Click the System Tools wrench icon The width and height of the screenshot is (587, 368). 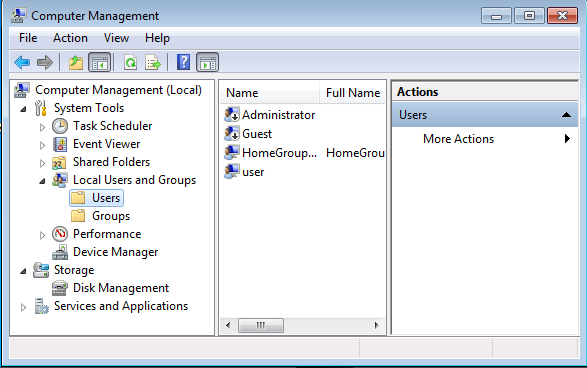point(40,108)
